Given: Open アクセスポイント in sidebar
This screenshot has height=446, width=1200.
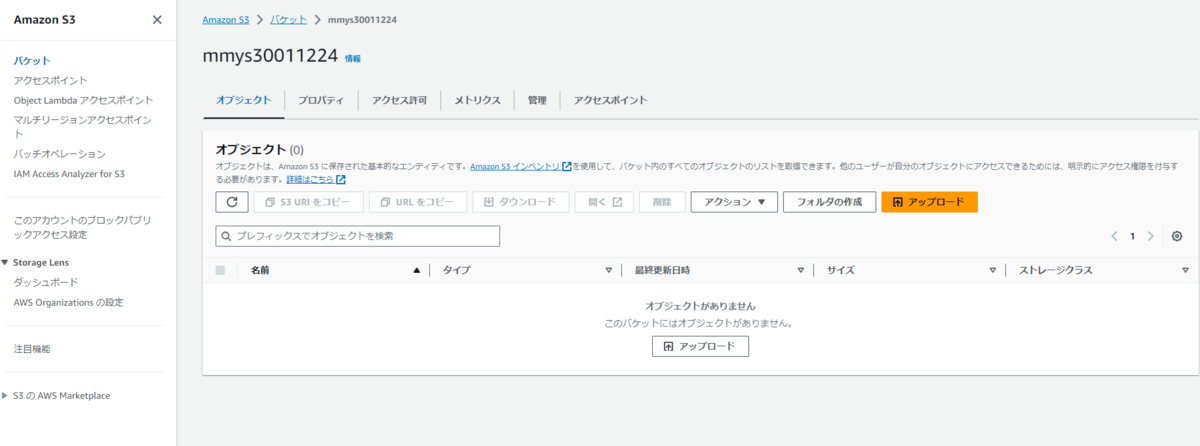Looking at the screenshot, I should coord(50,80).
